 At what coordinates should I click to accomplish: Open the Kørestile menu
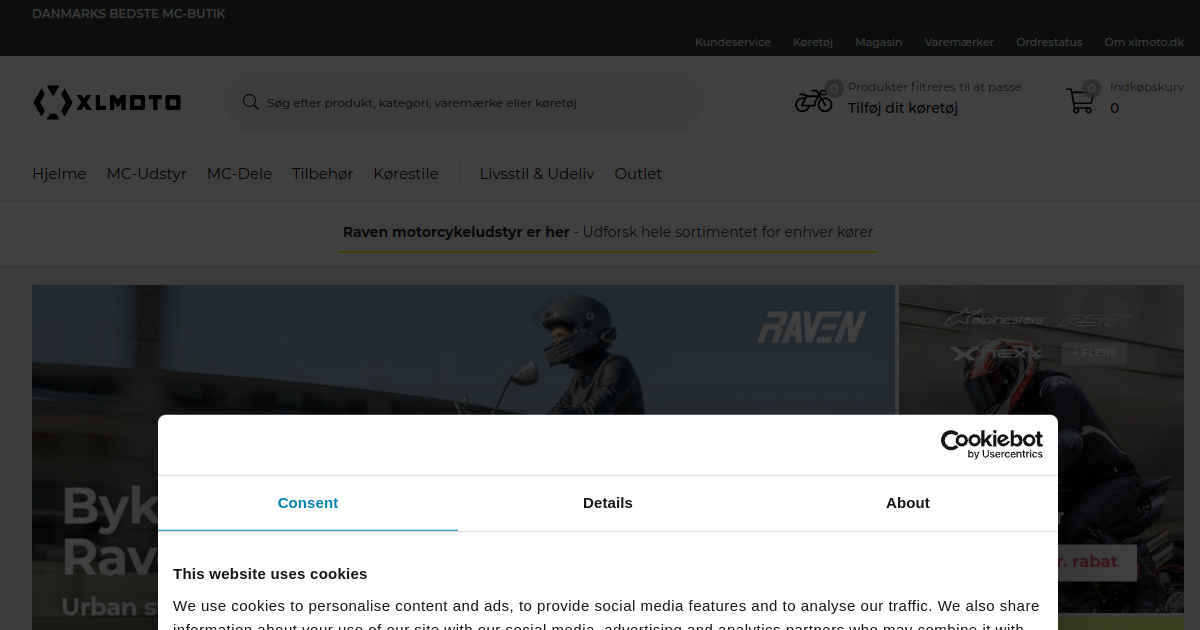pos(406,174)
